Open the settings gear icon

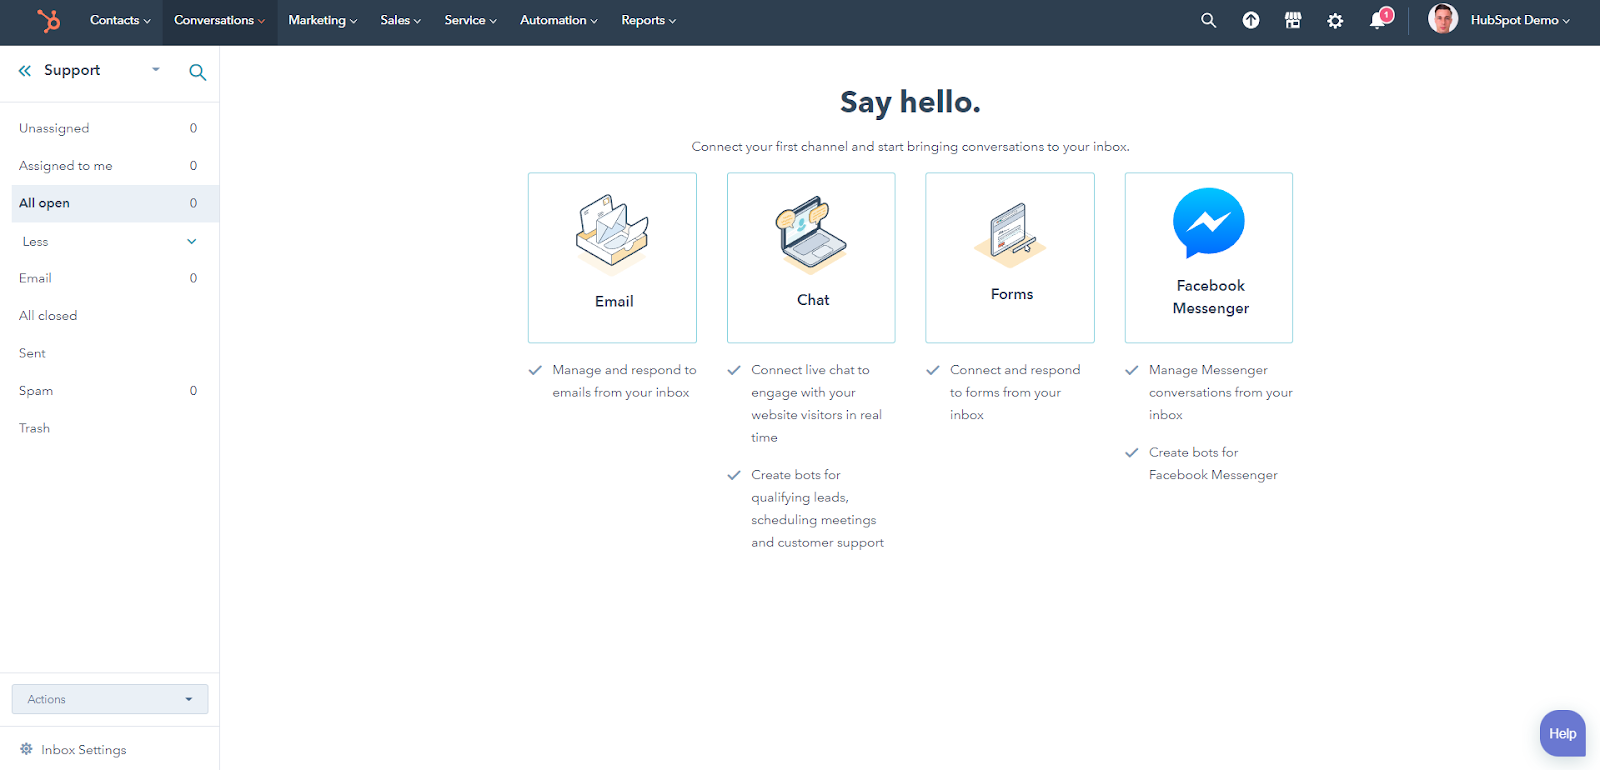coord(1335,20)
